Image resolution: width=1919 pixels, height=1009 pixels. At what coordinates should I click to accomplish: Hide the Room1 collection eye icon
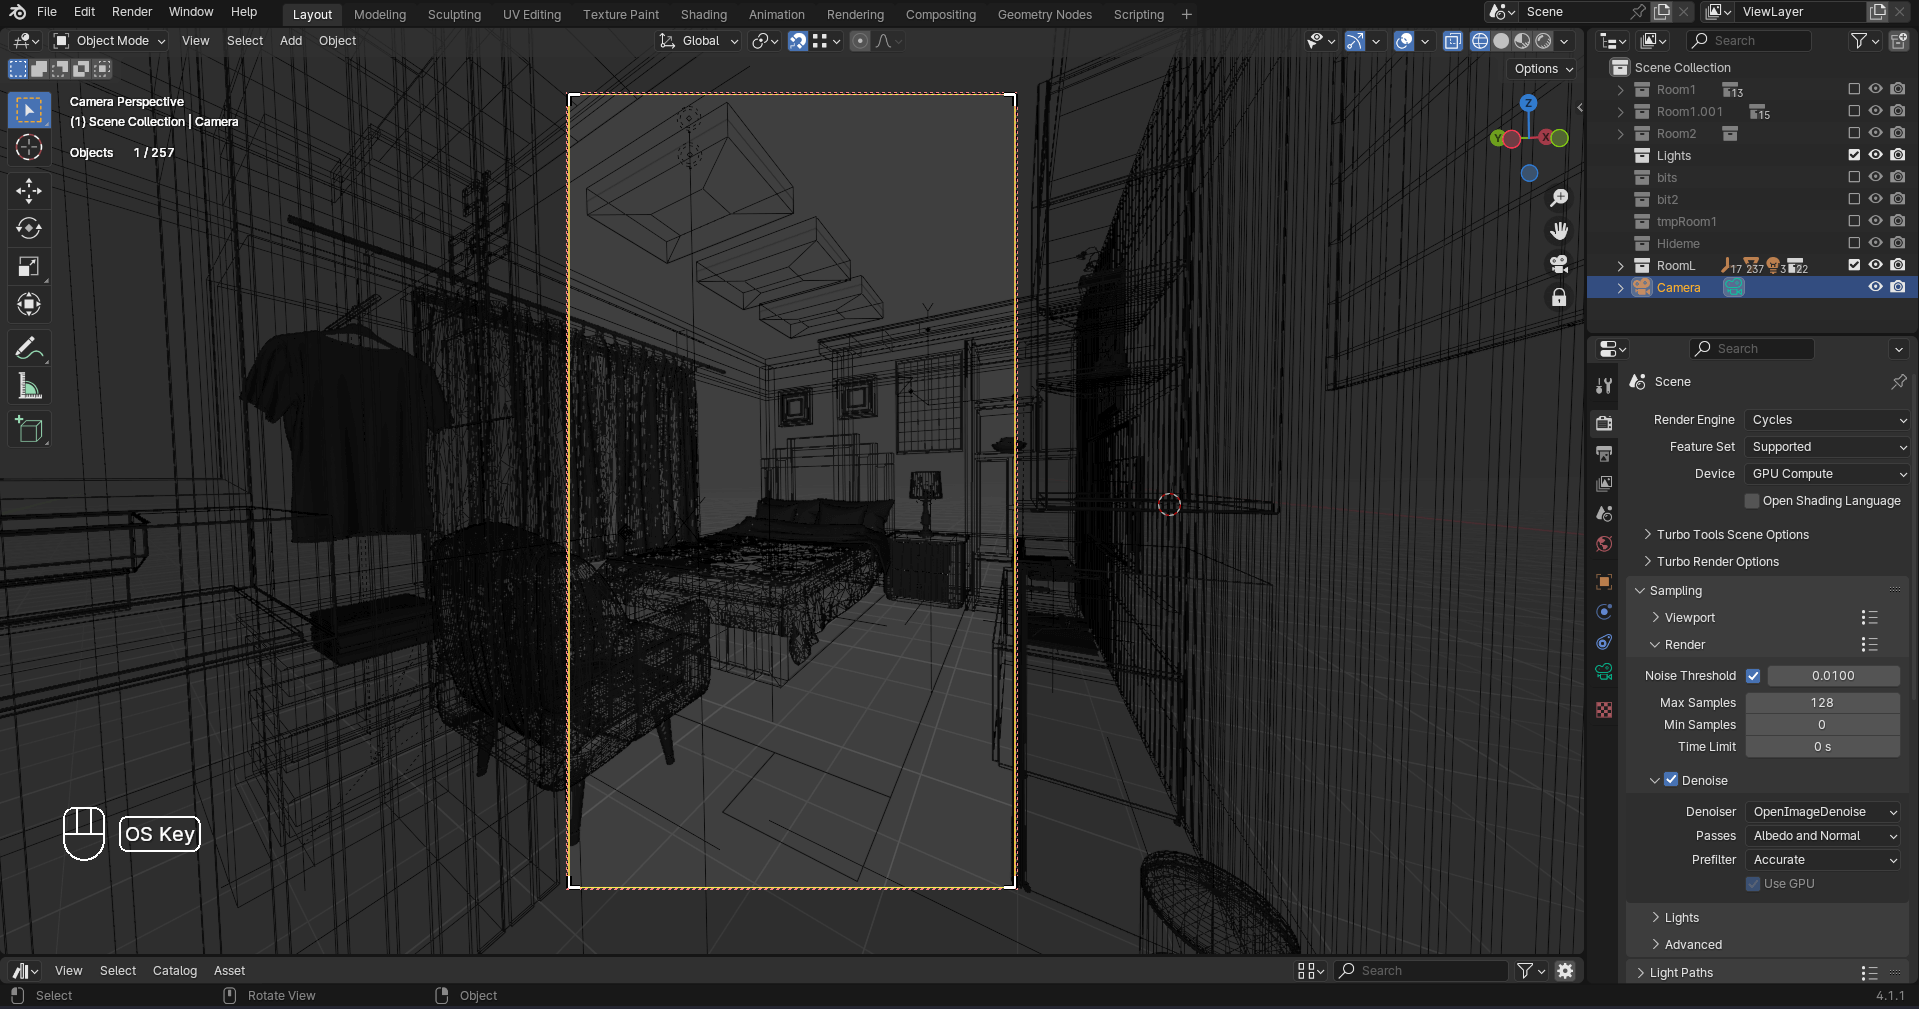point(1876,89)
